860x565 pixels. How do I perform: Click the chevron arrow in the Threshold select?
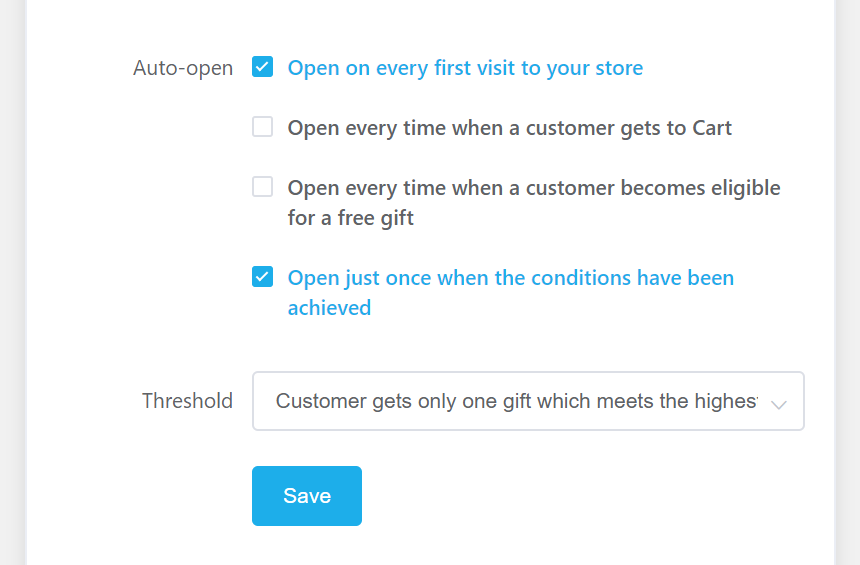pos(779,403)
